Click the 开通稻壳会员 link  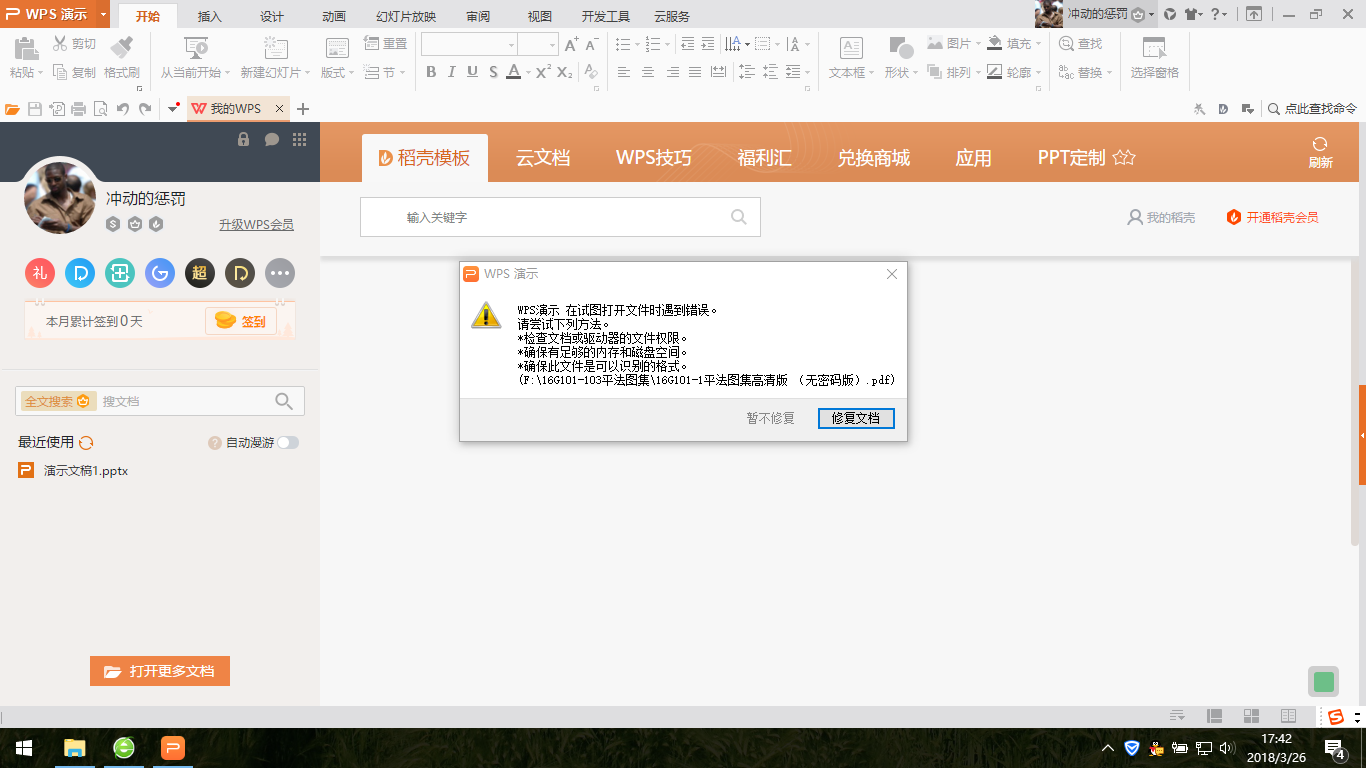tap(1273, 217)
